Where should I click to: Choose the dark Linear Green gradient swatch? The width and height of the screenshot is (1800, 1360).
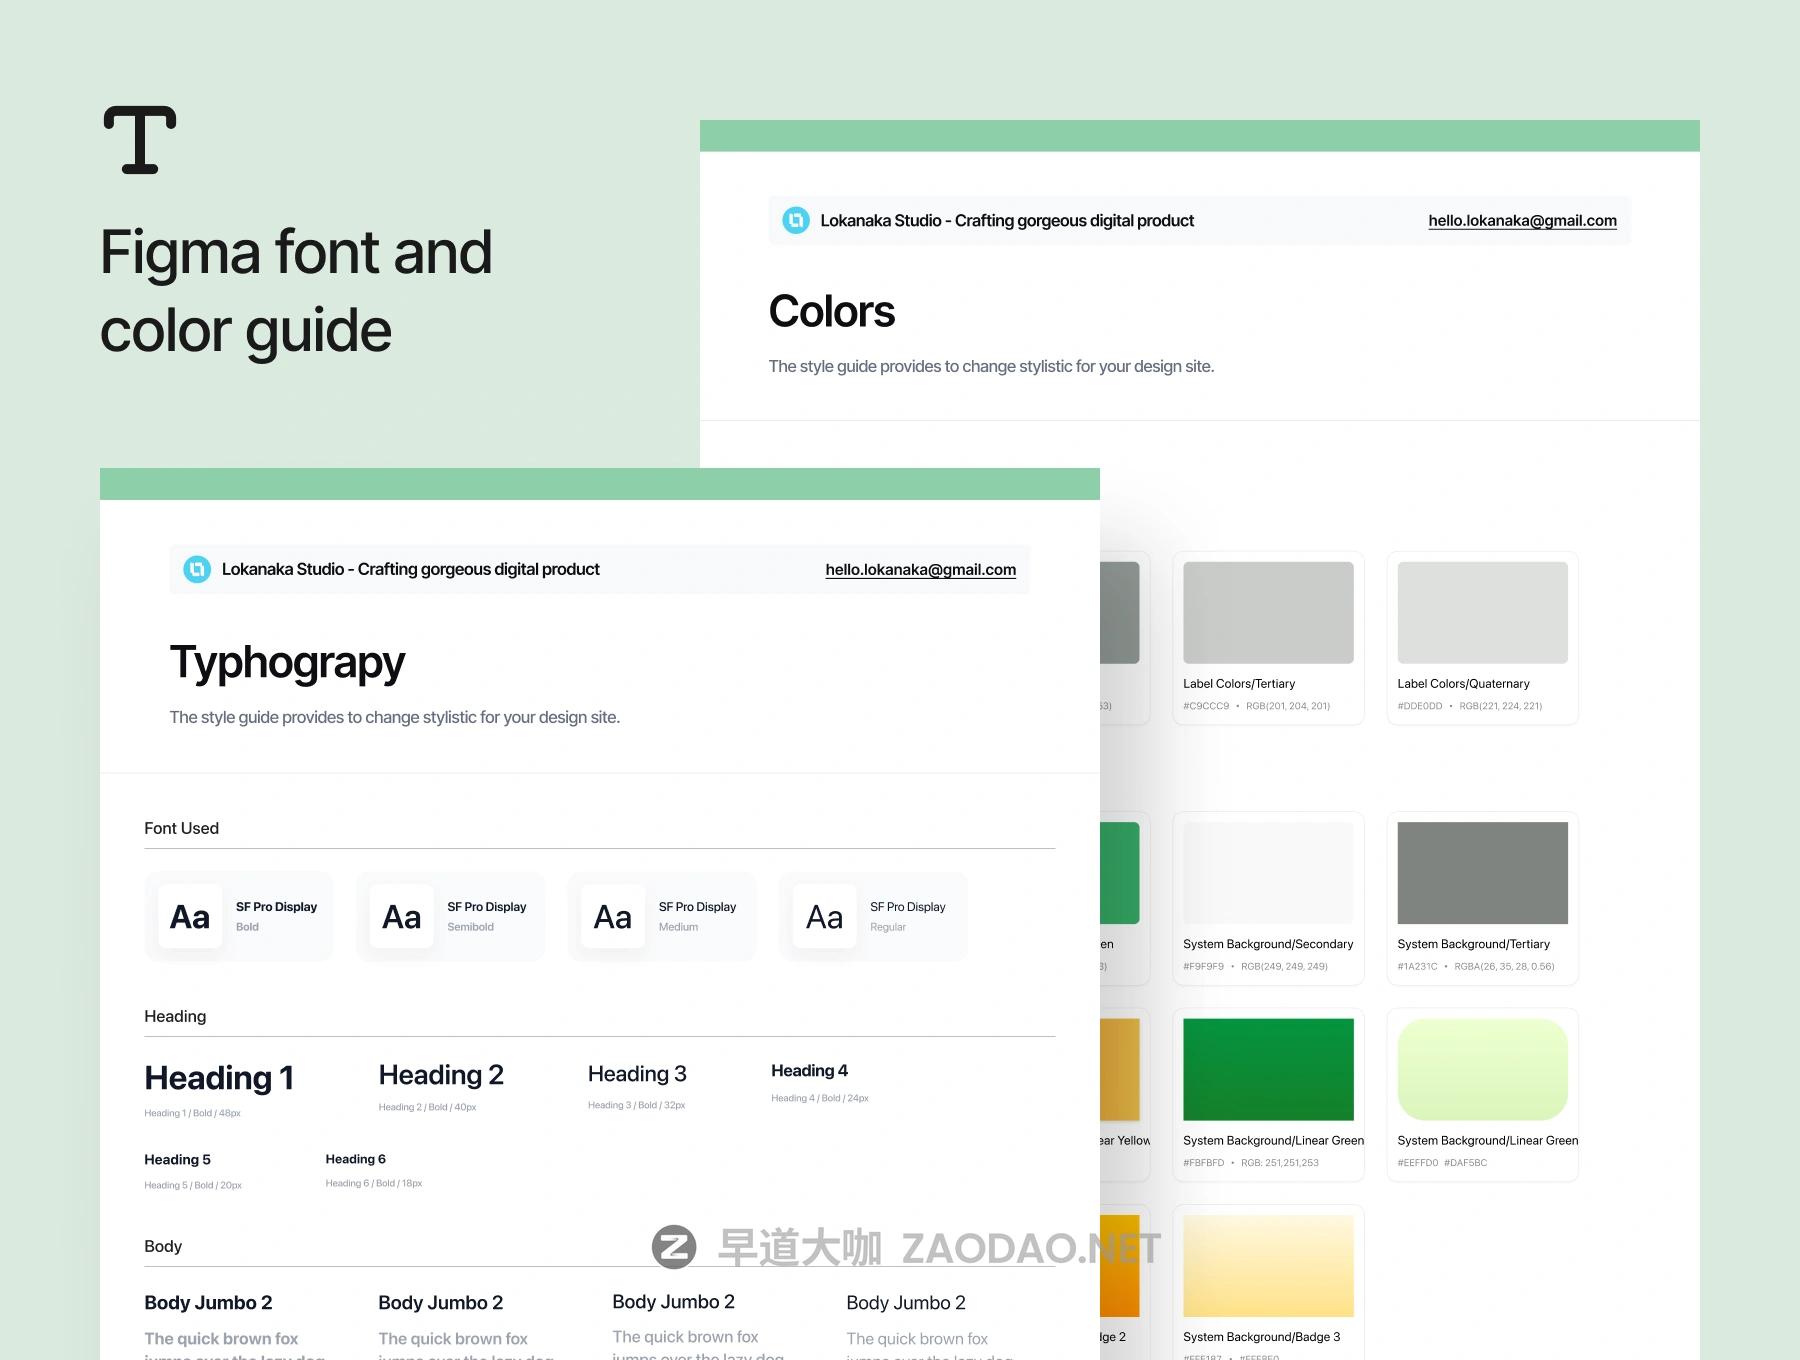click(1268, 1069)
